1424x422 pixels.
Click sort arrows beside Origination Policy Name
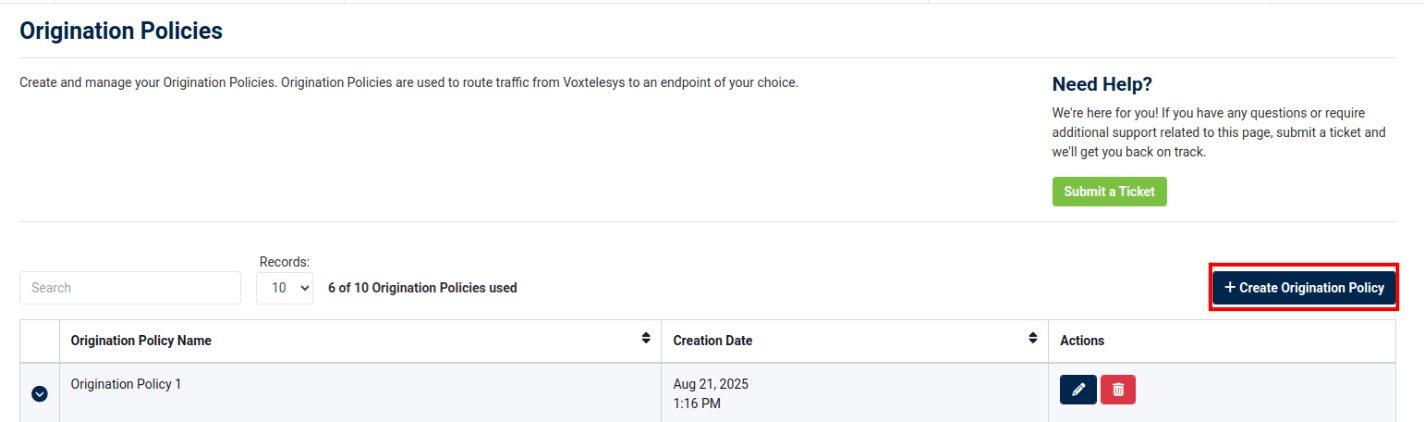click(x=646, y=339)
